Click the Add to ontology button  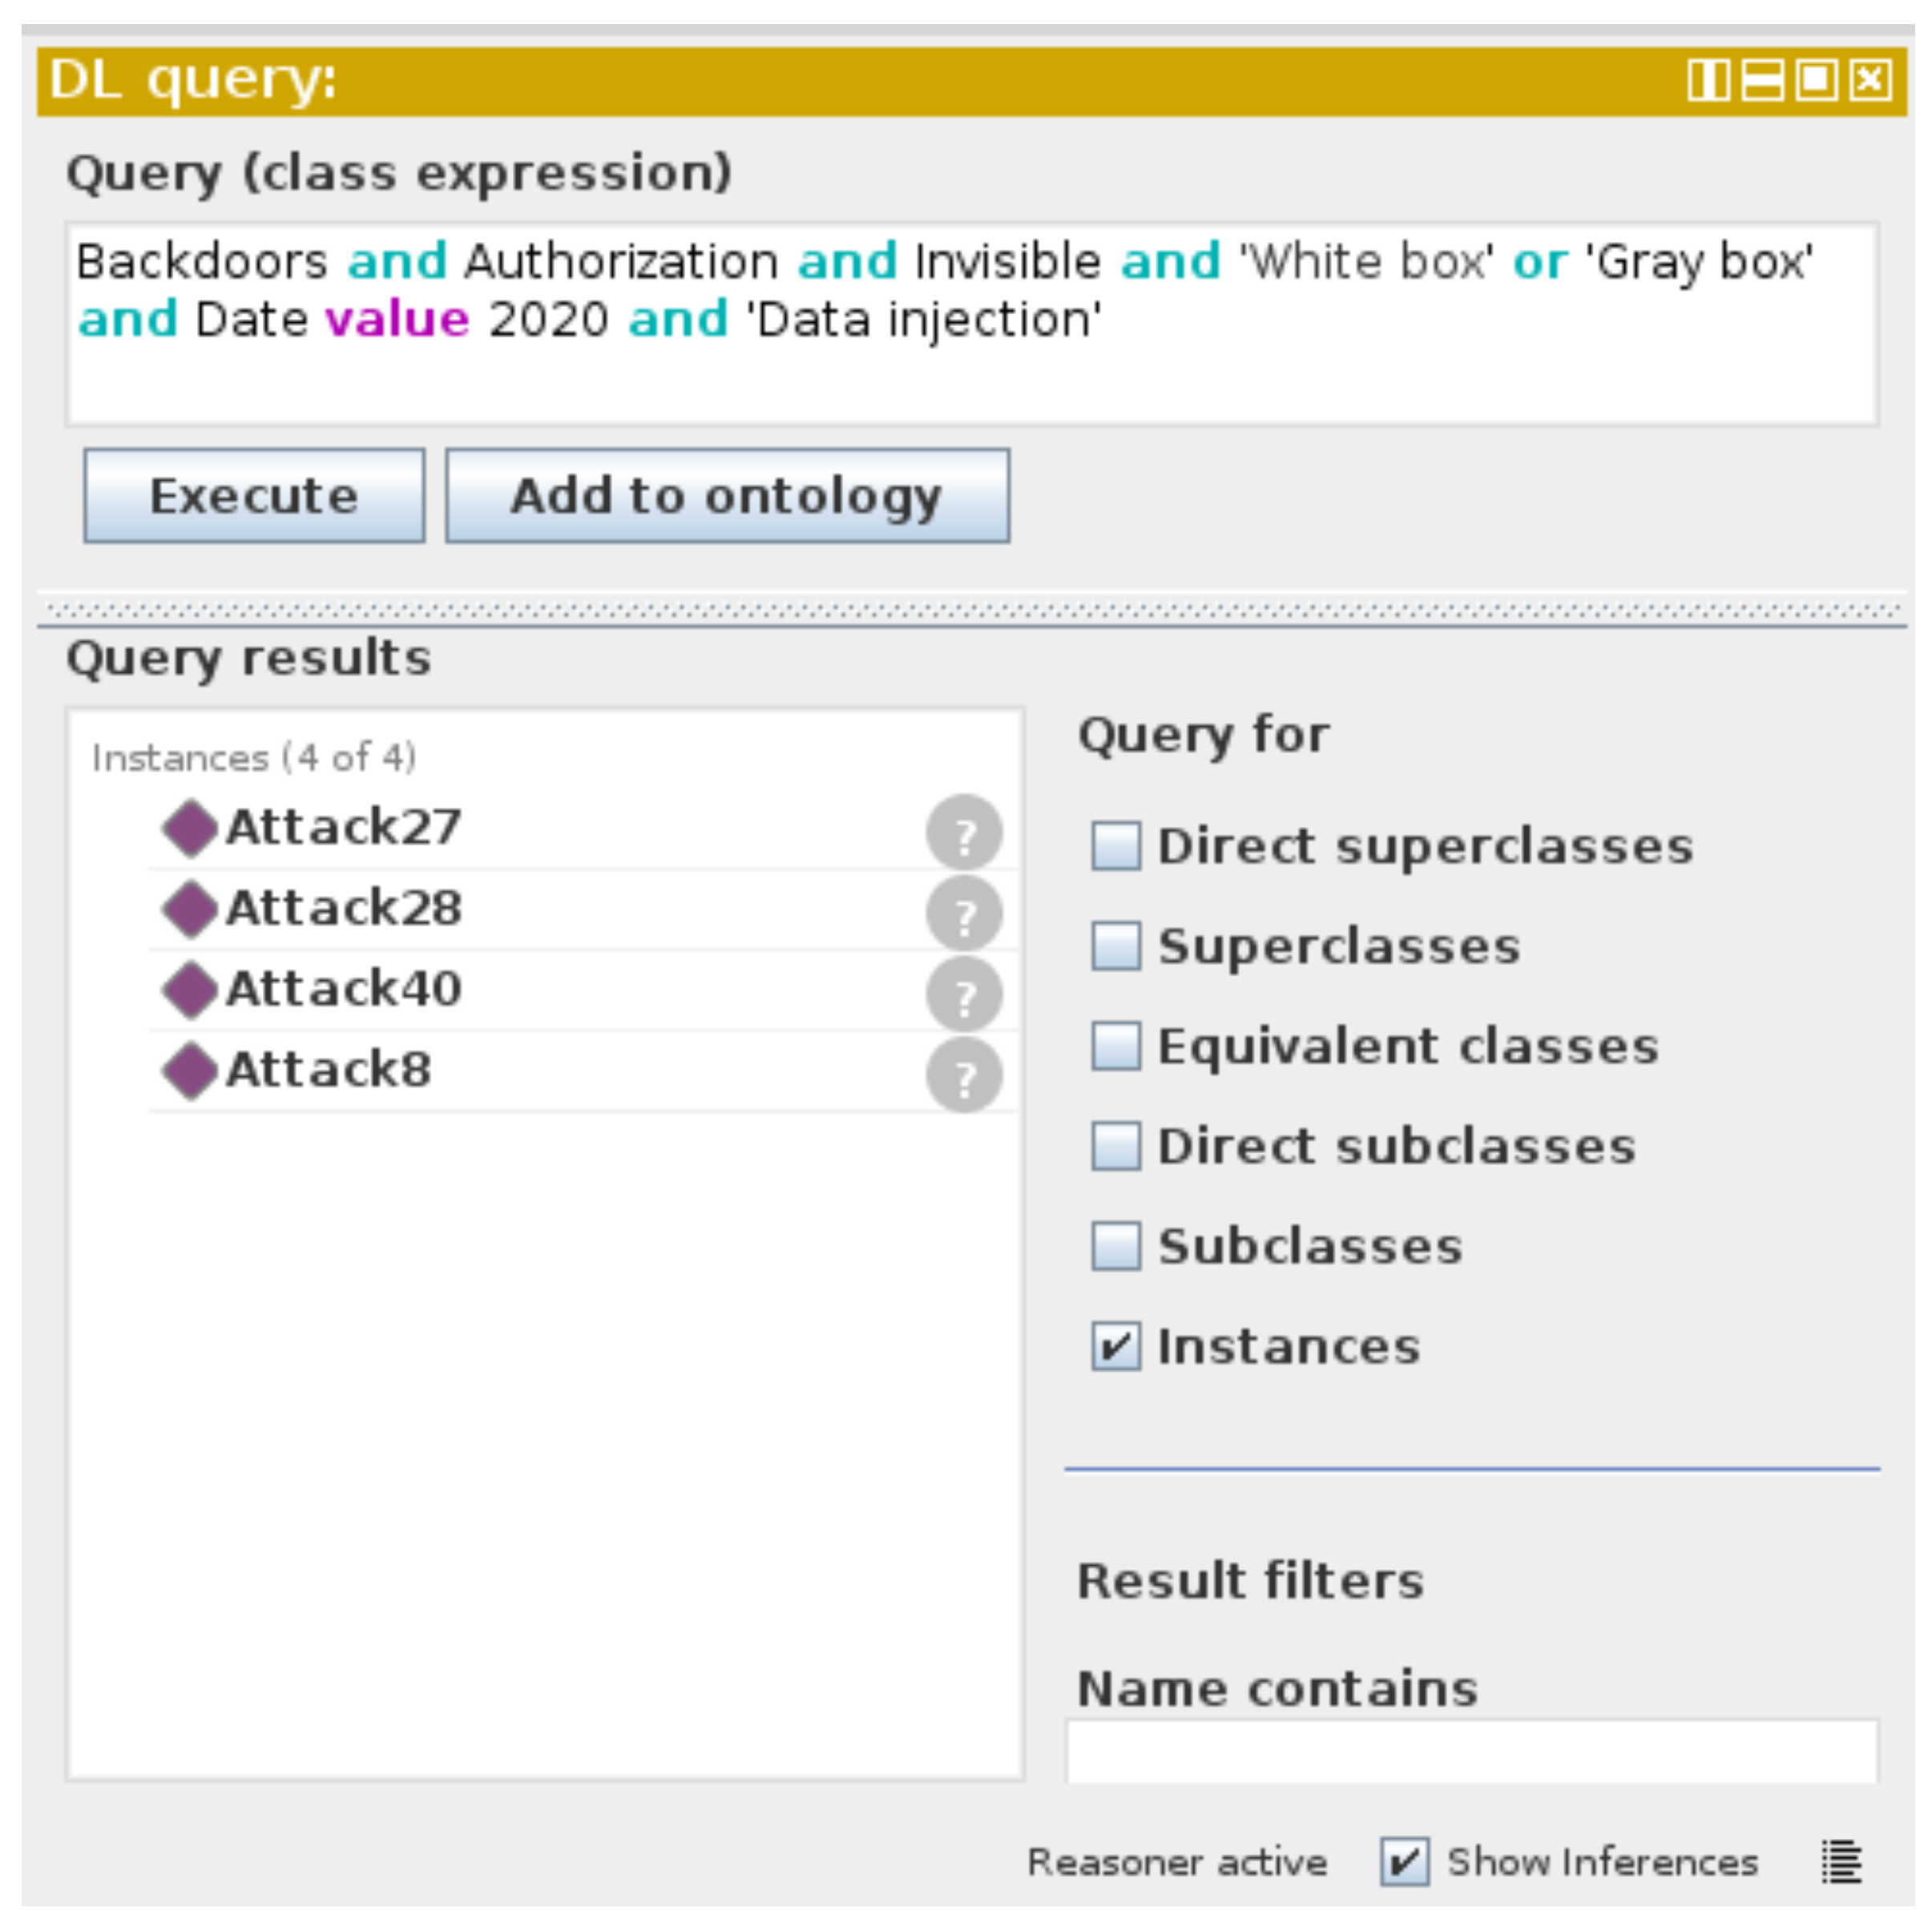[x=727, y=496]
